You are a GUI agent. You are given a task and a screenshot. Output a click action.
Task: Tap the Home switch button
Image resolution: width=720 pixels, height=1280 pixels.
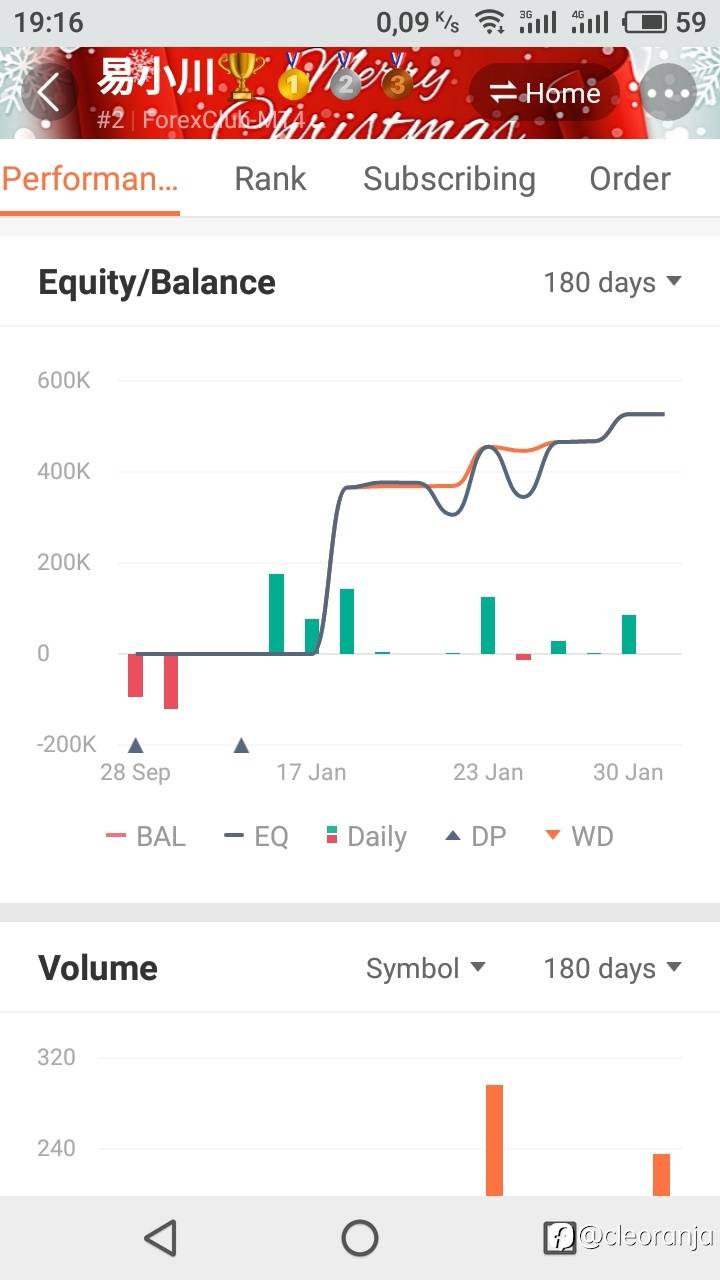545,93
